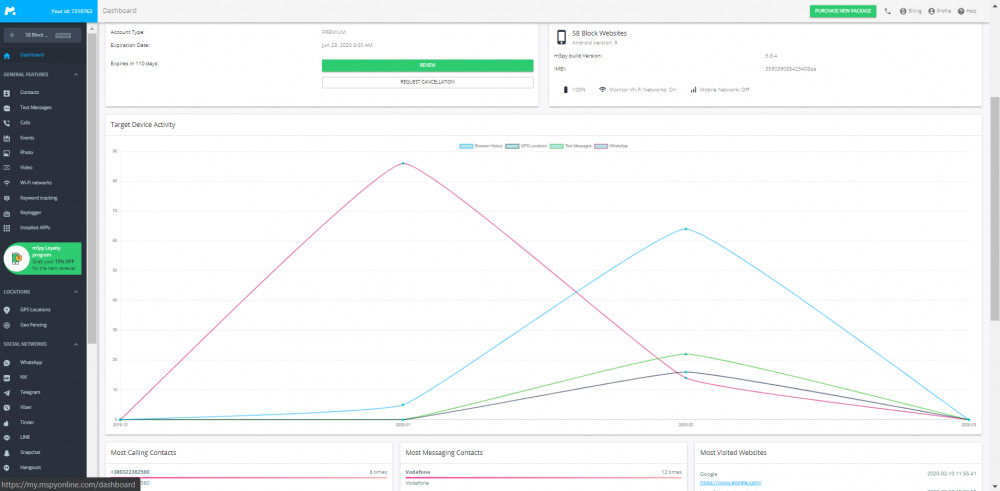Open Events calendar icon in sidebar
Viewport: 1000px width, 491px height.
tap(7, 138)
